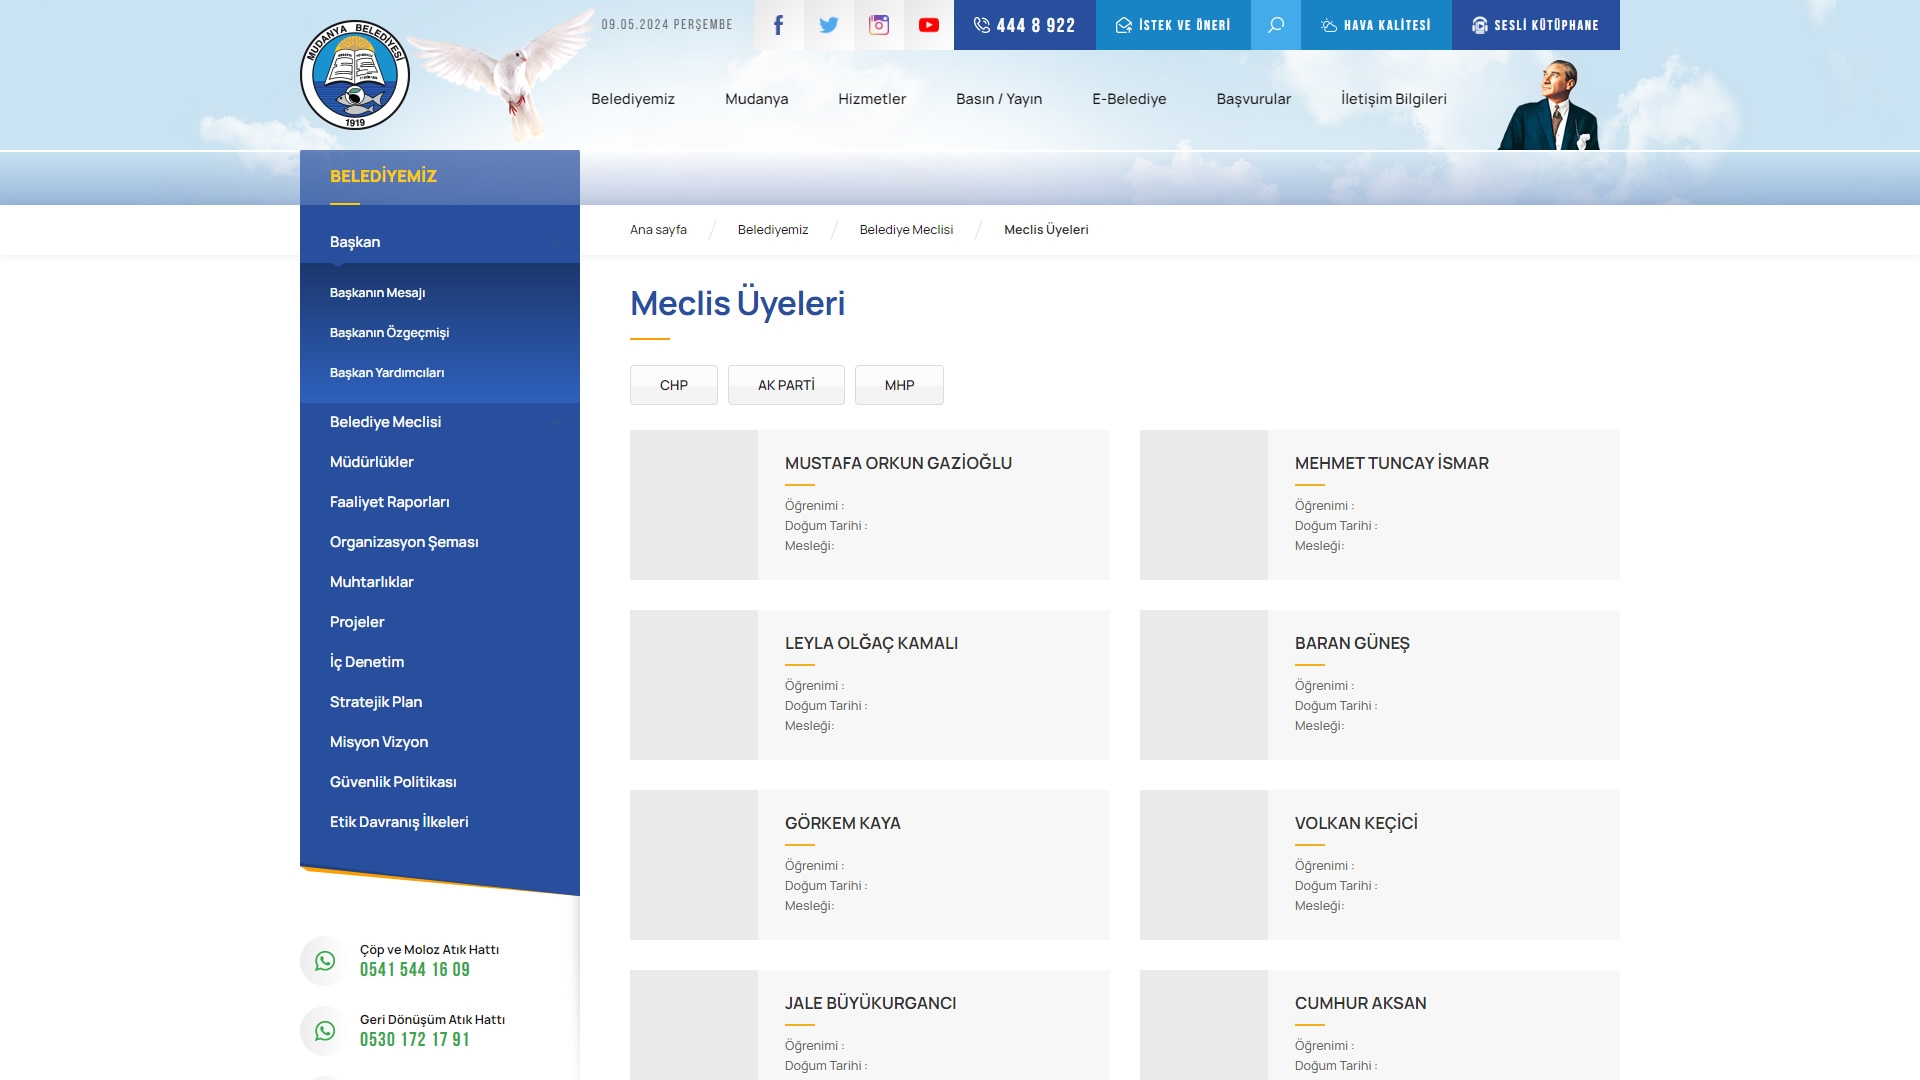Click photo placeholder of Leyla Olğaç Kamalı
Screen dimensions: 1920x1080
tap(694, 685)
